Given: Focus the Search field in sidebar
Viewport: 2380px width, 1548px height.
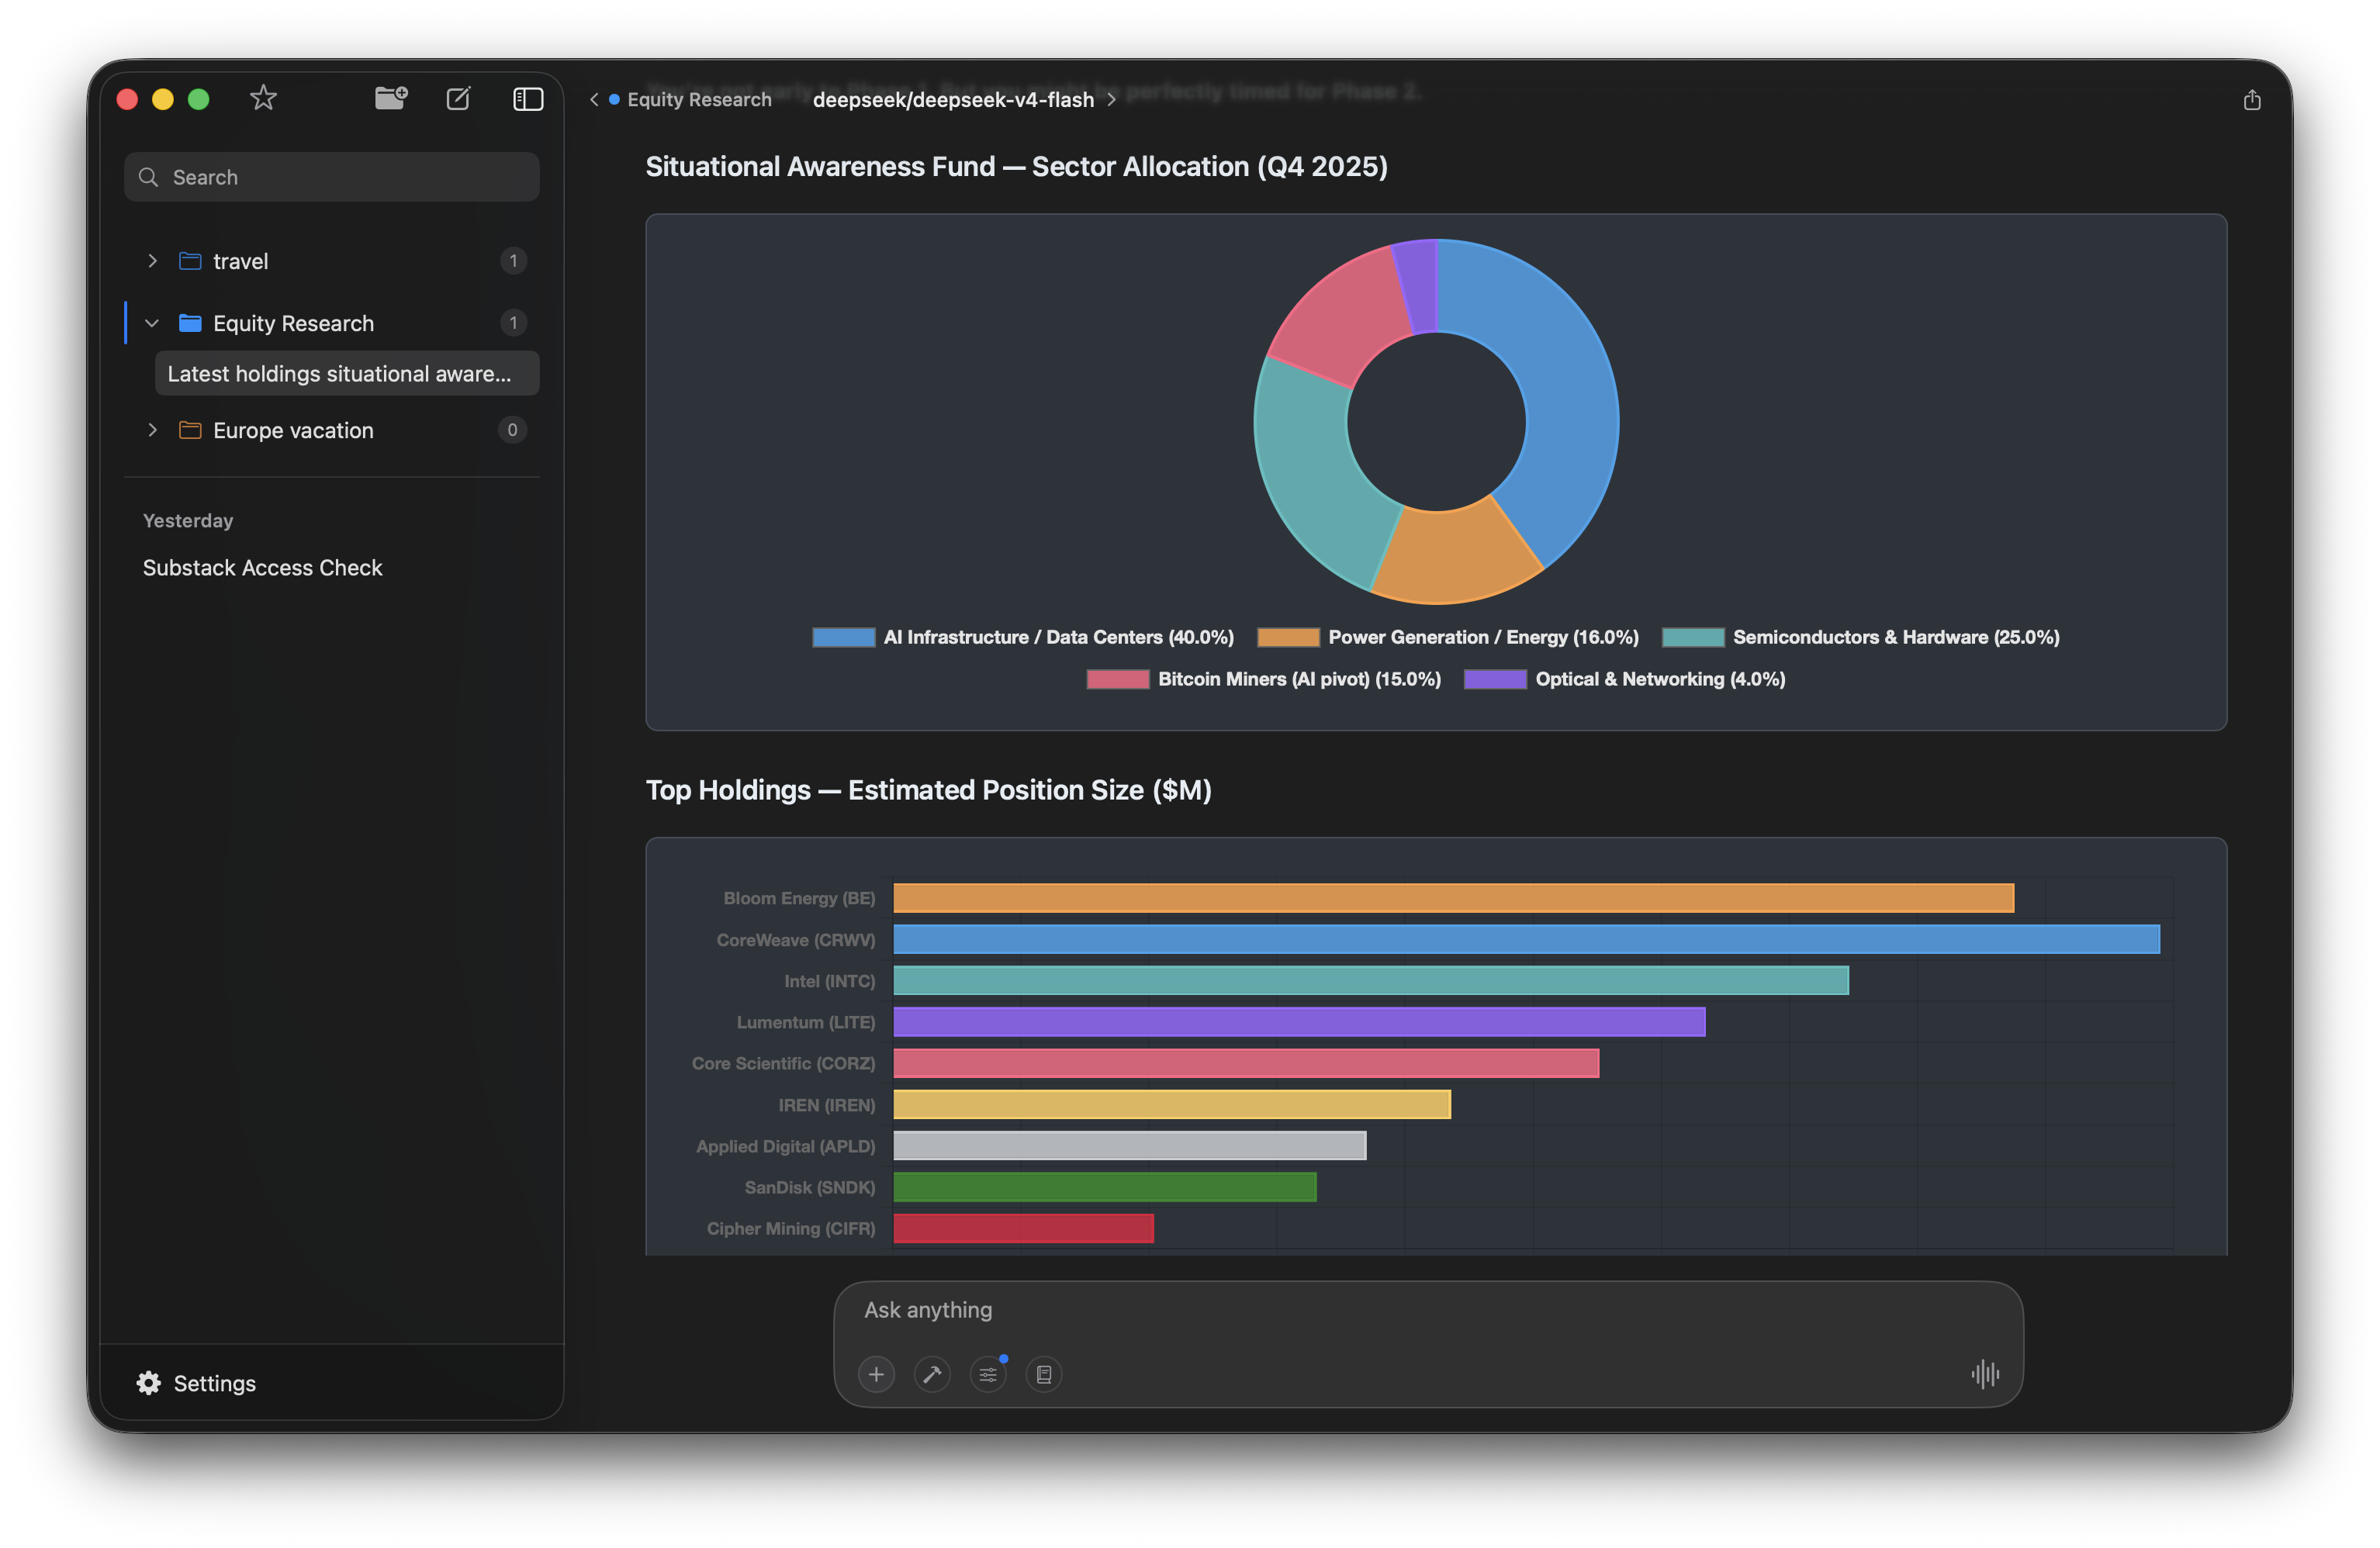Looking at the screenshot, I should coord(332,177).
